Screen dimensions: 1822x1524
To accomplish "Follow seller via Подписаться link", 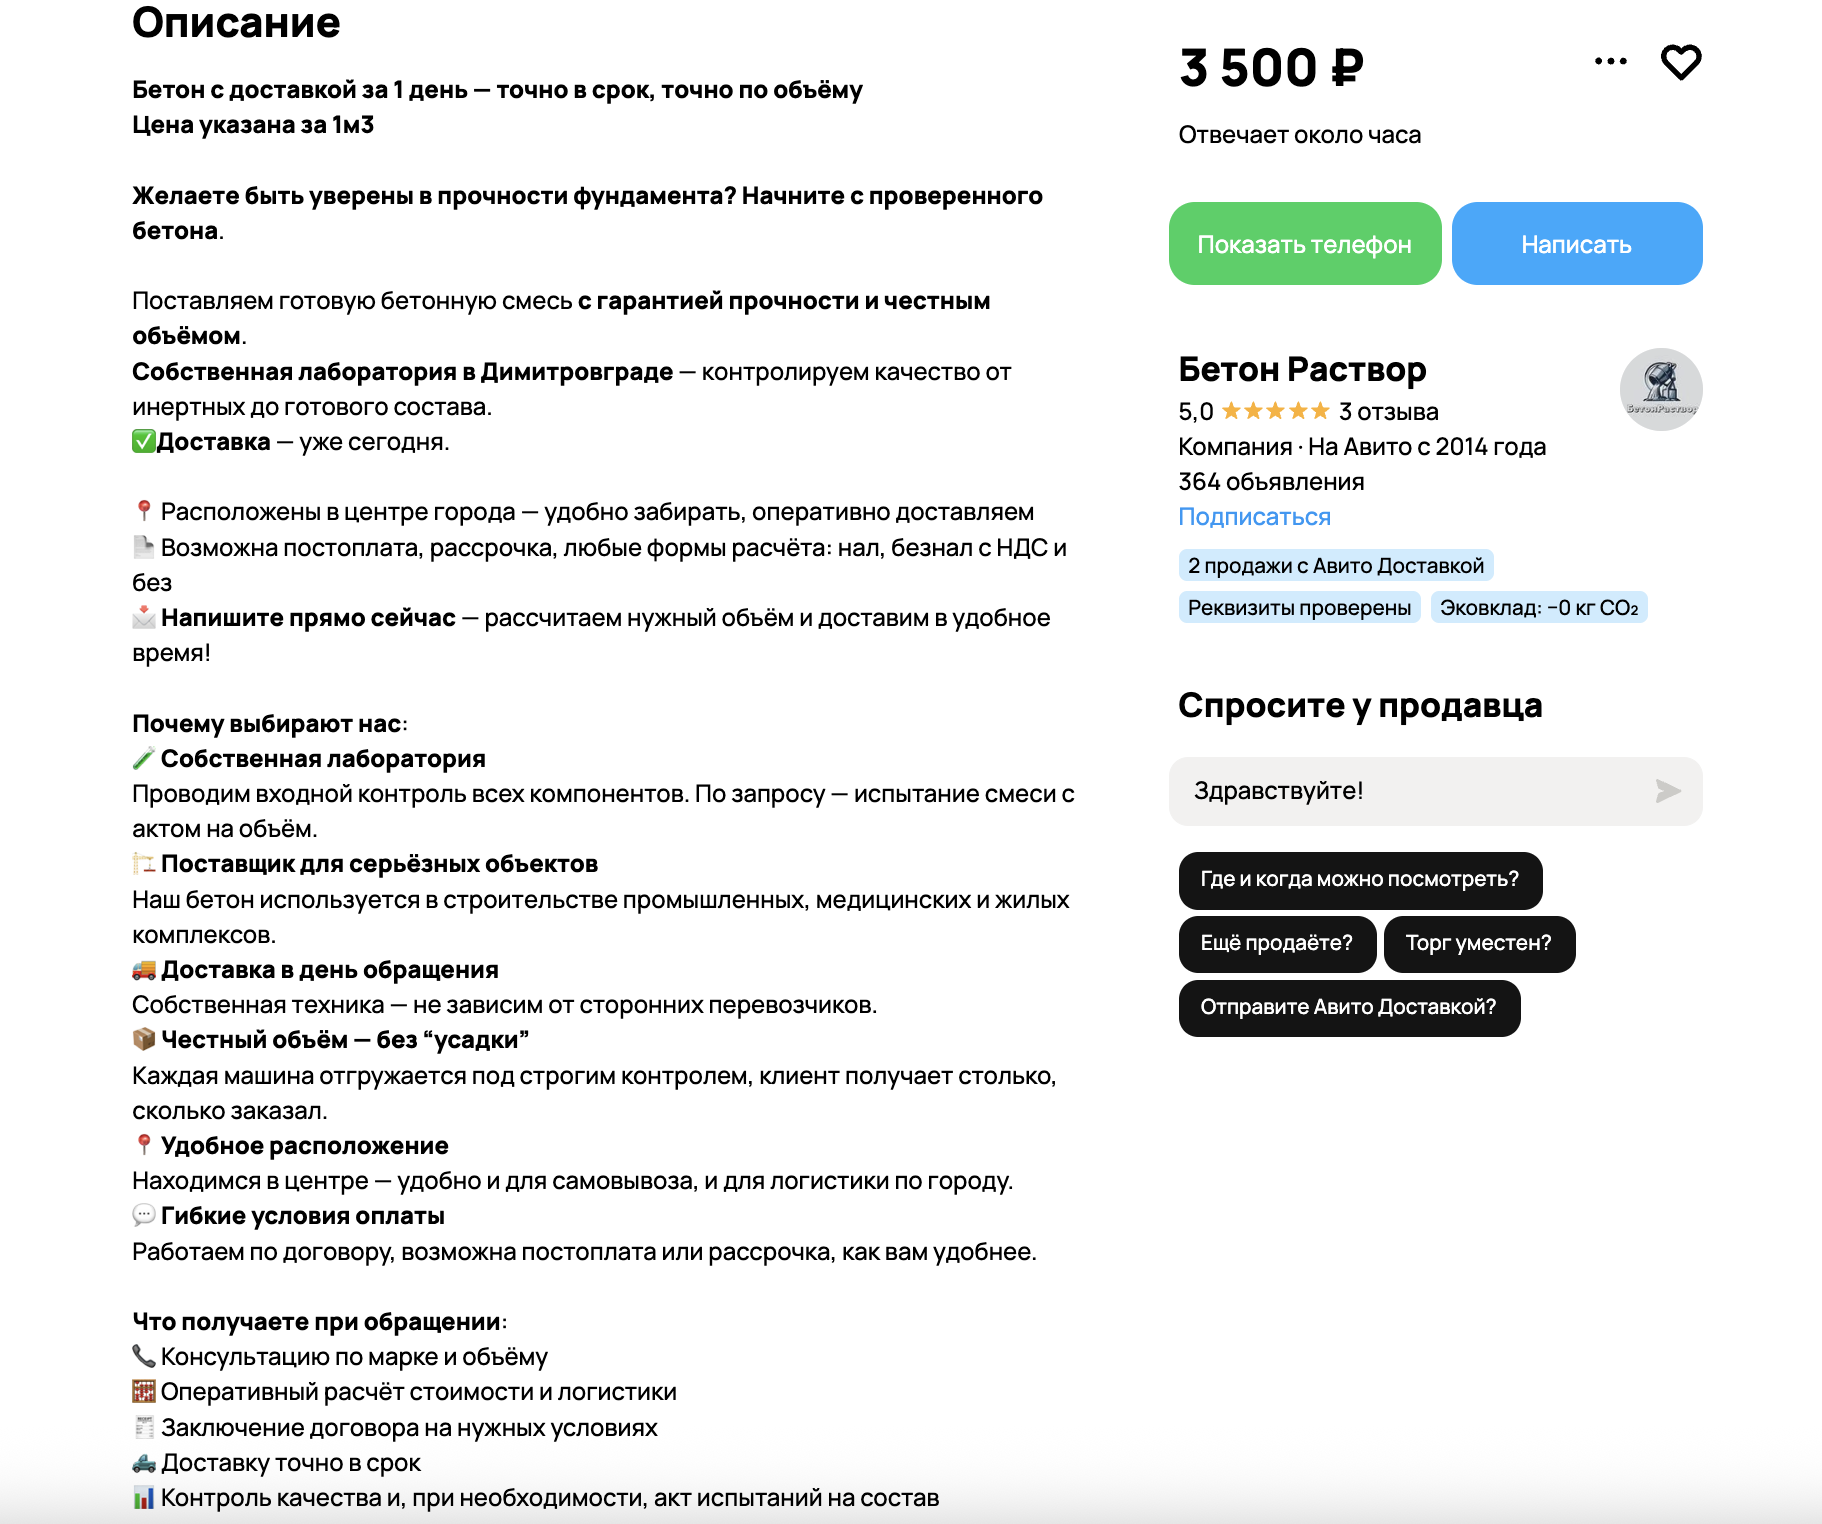I will click(x=1254, y=517).
